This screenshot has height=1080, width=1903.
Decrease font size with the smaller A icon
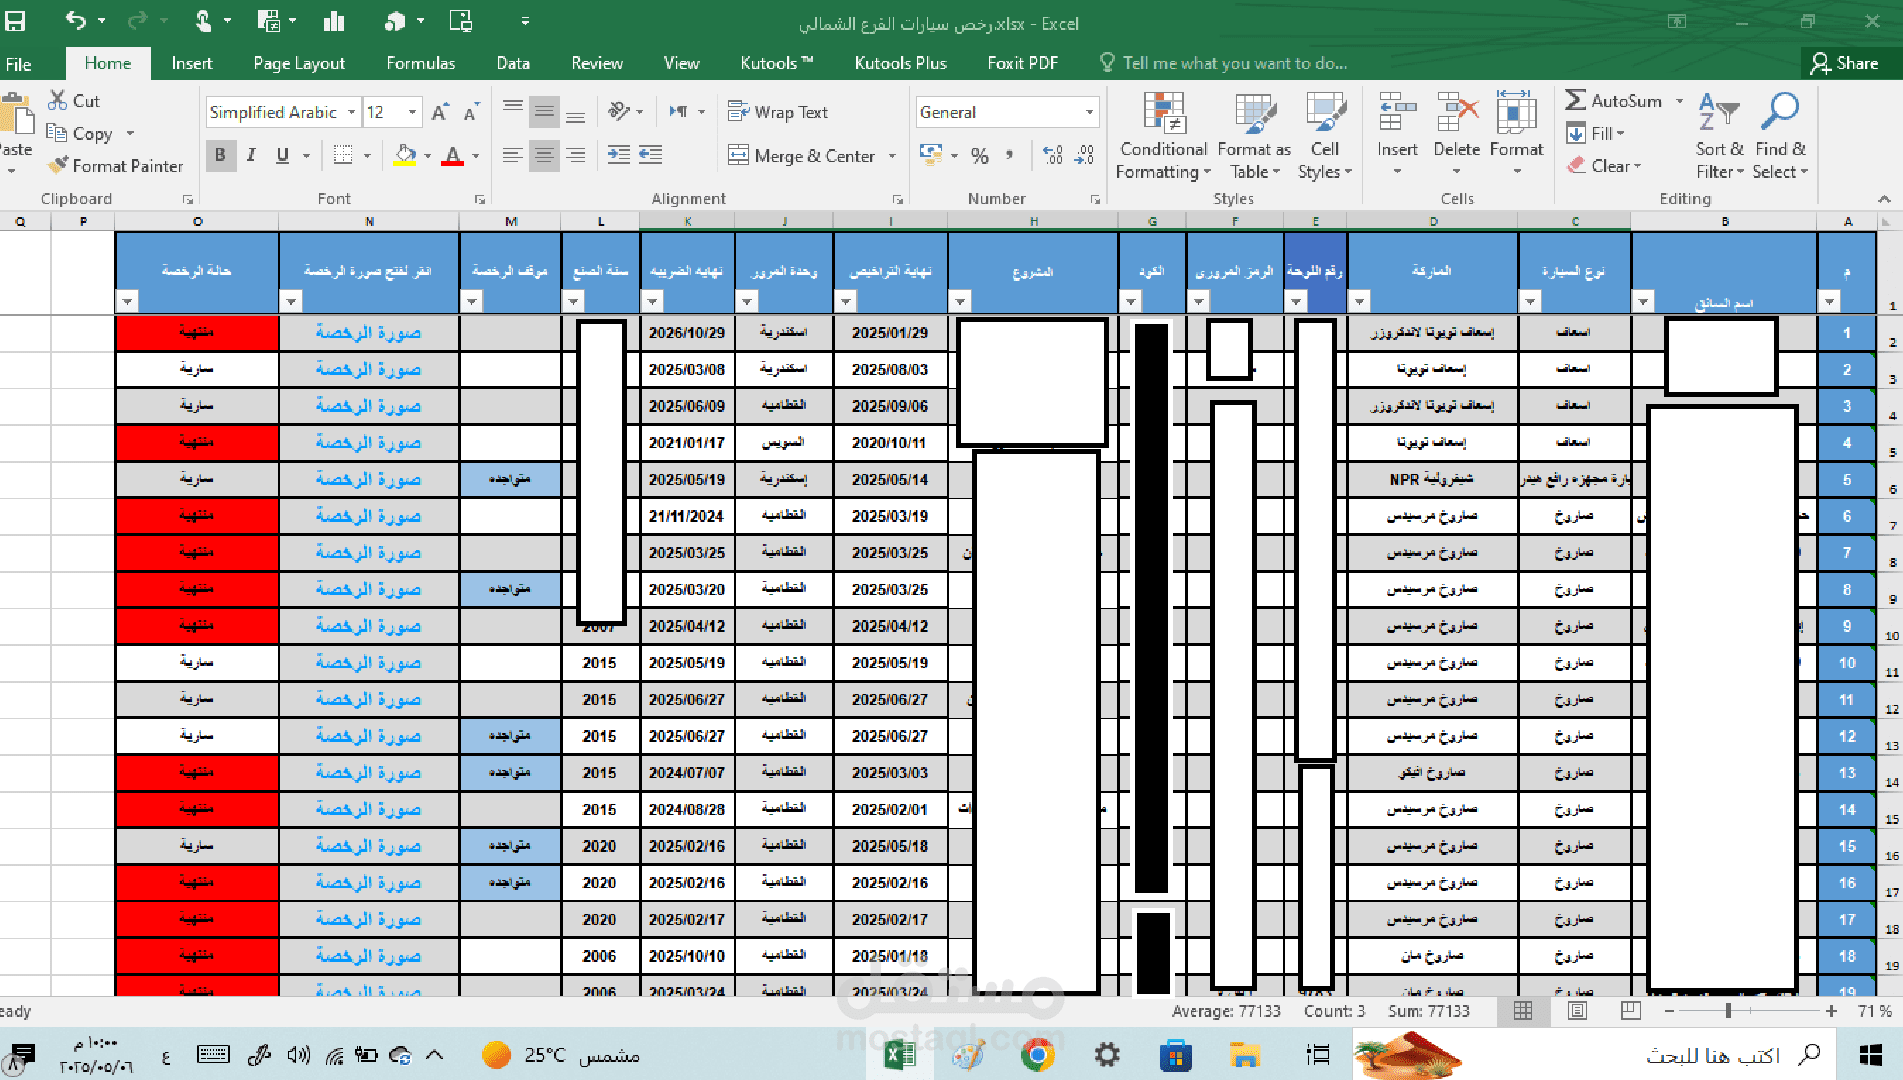pyautogui.click(x=471, y=112)
